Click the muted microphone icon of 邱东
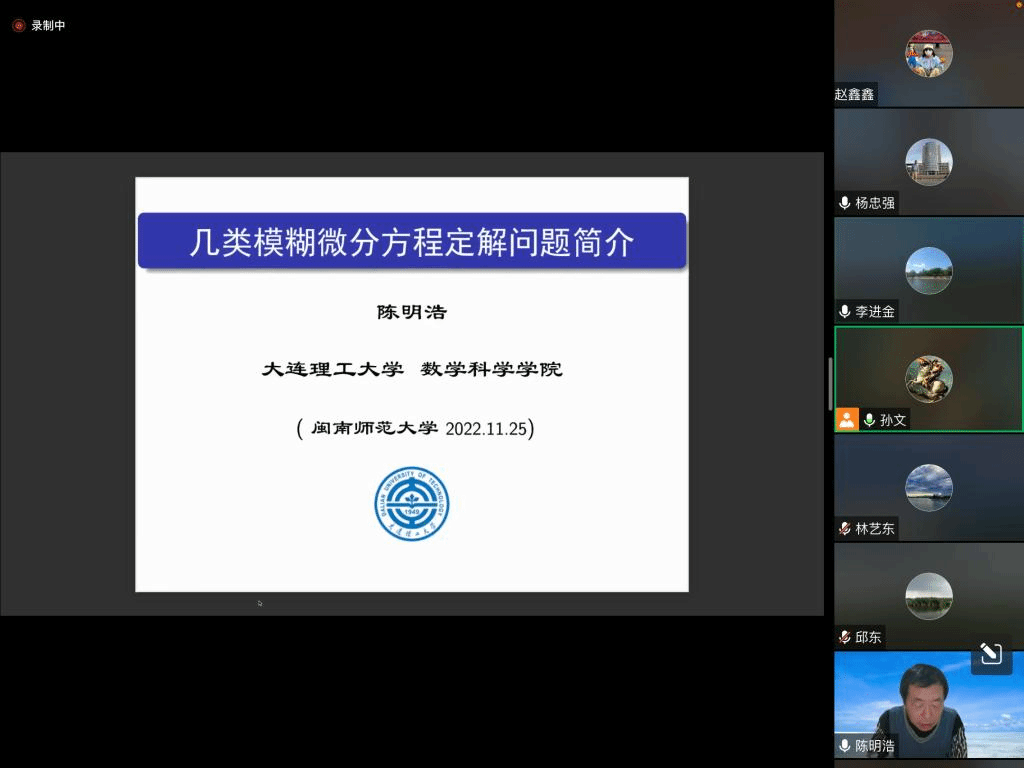 [x=845, y=637]
